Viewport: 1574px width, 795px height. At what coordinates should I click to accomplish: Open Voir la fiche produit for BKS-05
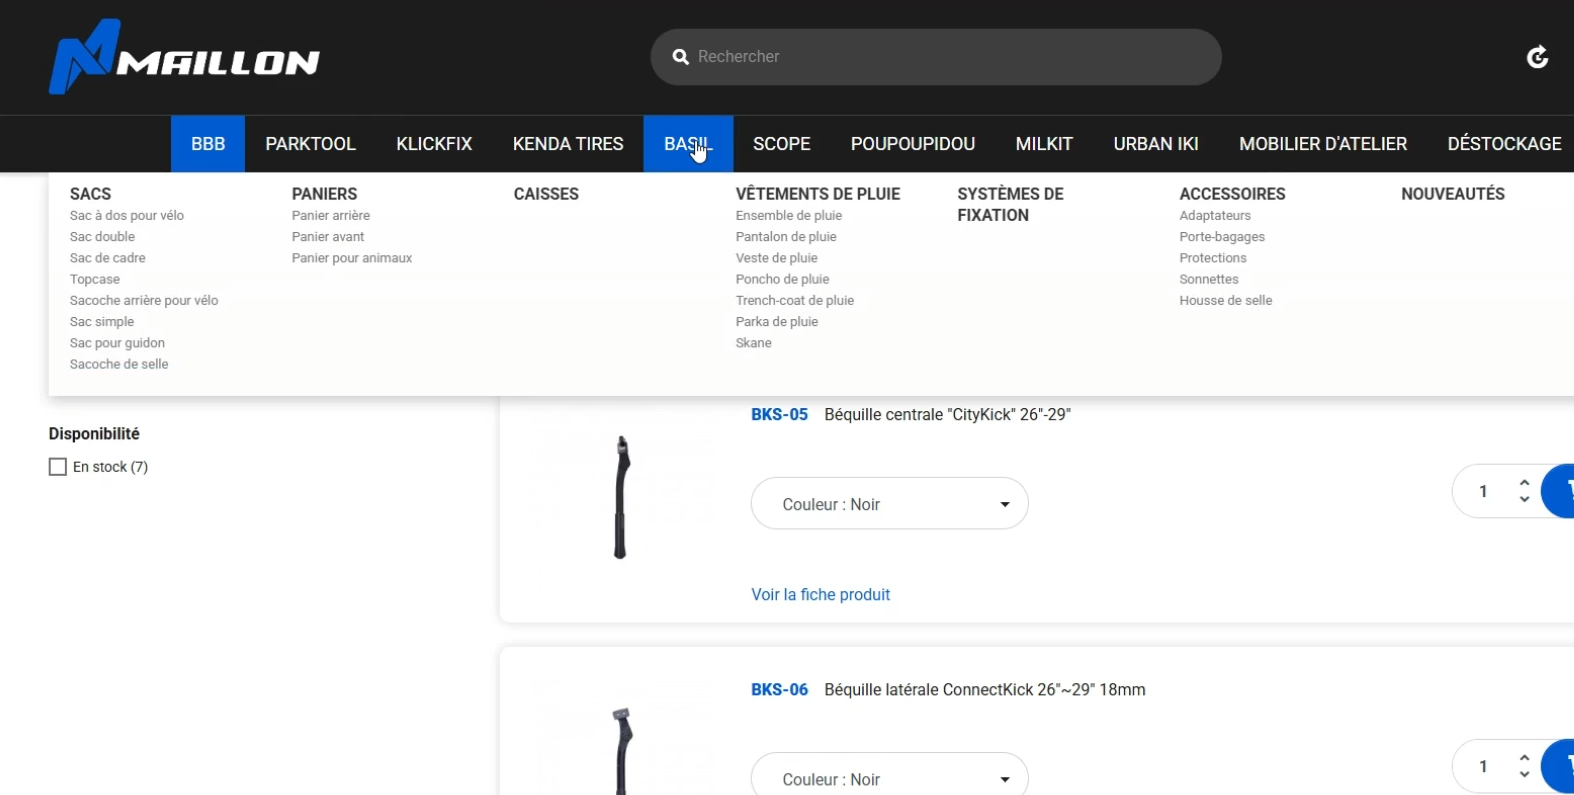coord(820,595)
